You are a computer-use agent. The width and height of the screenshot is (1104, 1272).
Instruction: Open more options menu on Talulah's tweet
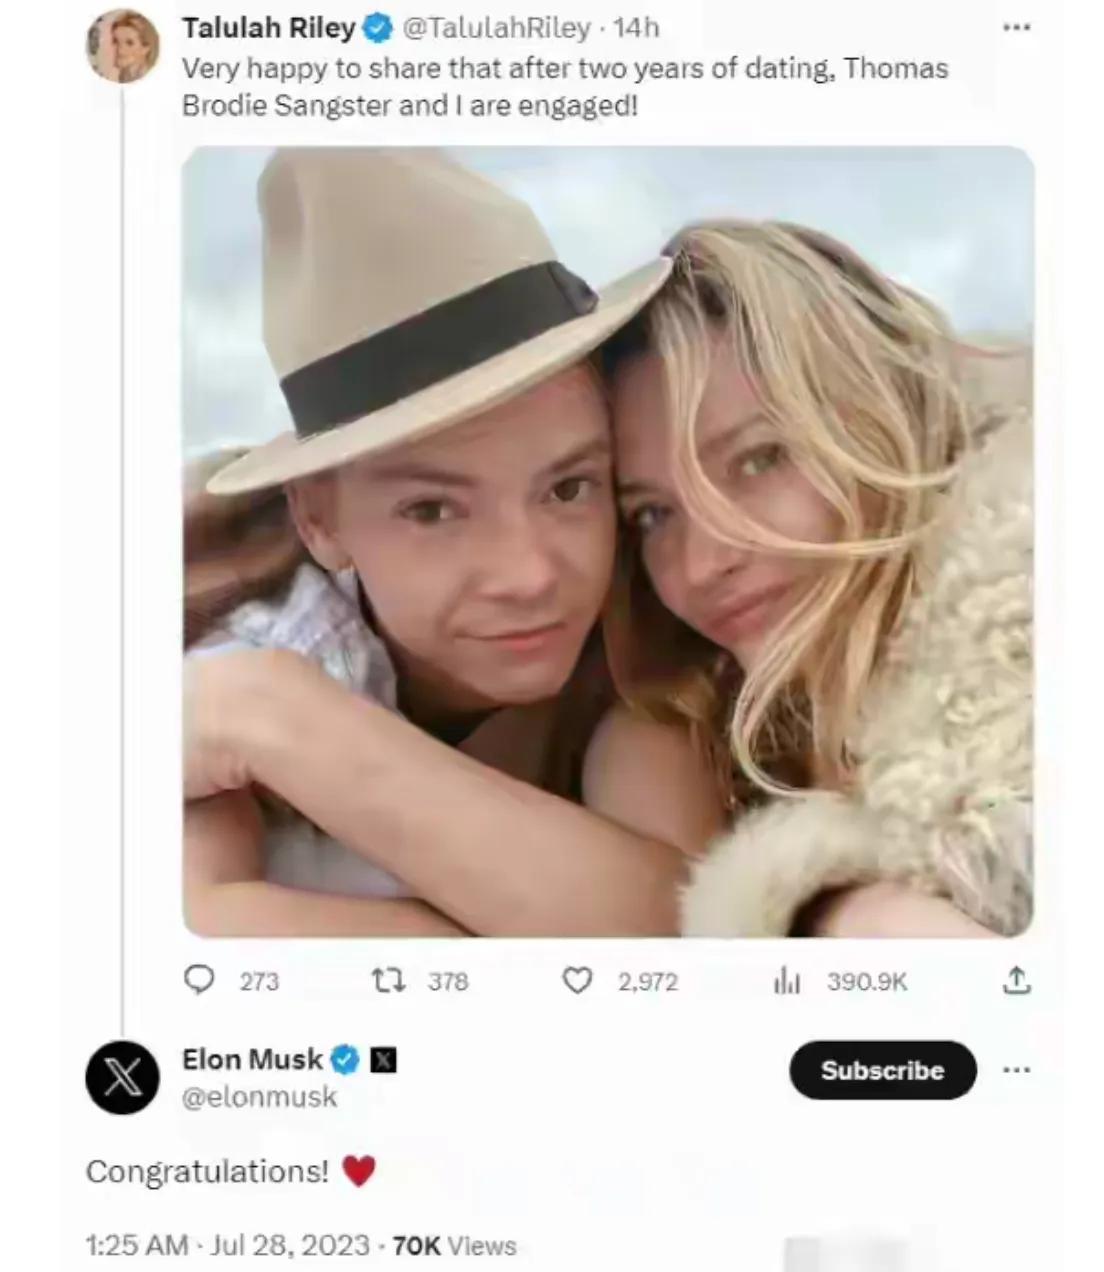pyautogui.click(x=1016, y=28)
